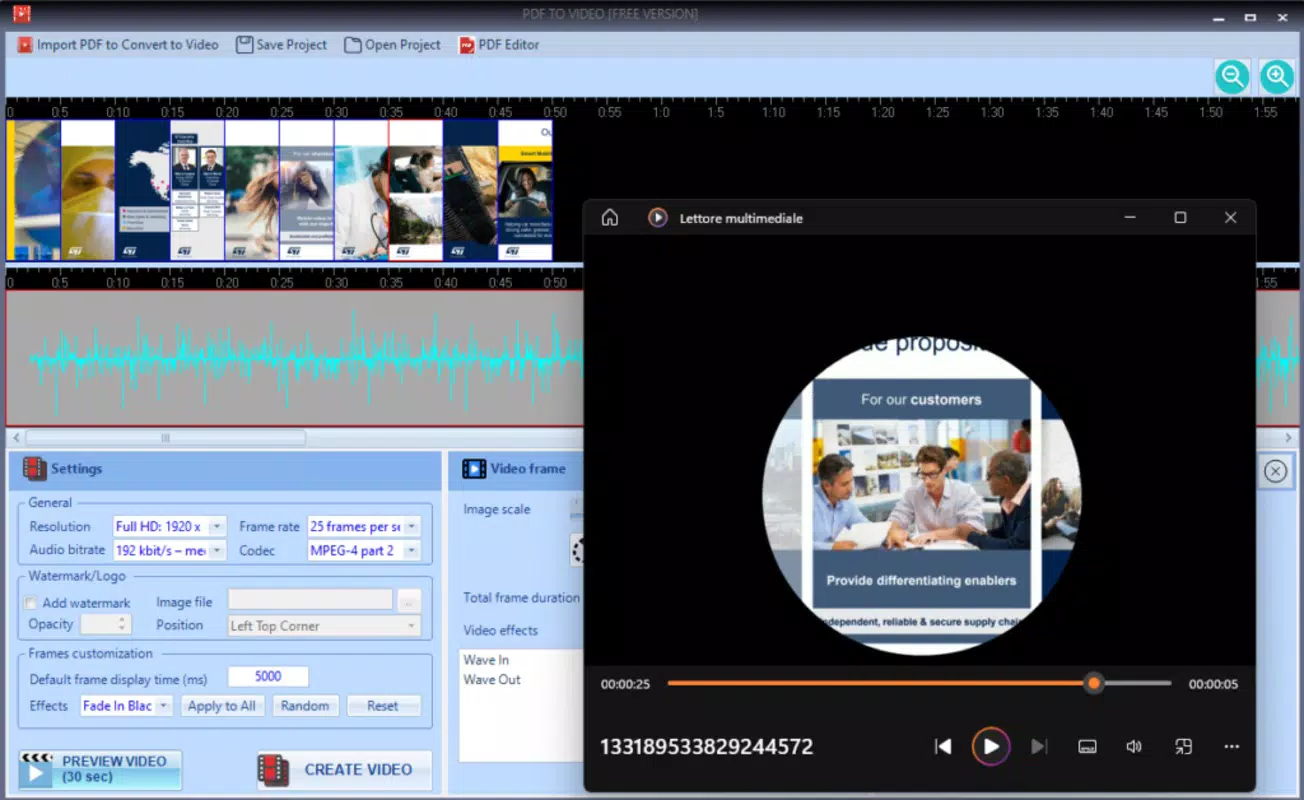Select the first slide thumbnail on timeline
The width and height of the screenshot is (1304, 800).
(33, 190)
